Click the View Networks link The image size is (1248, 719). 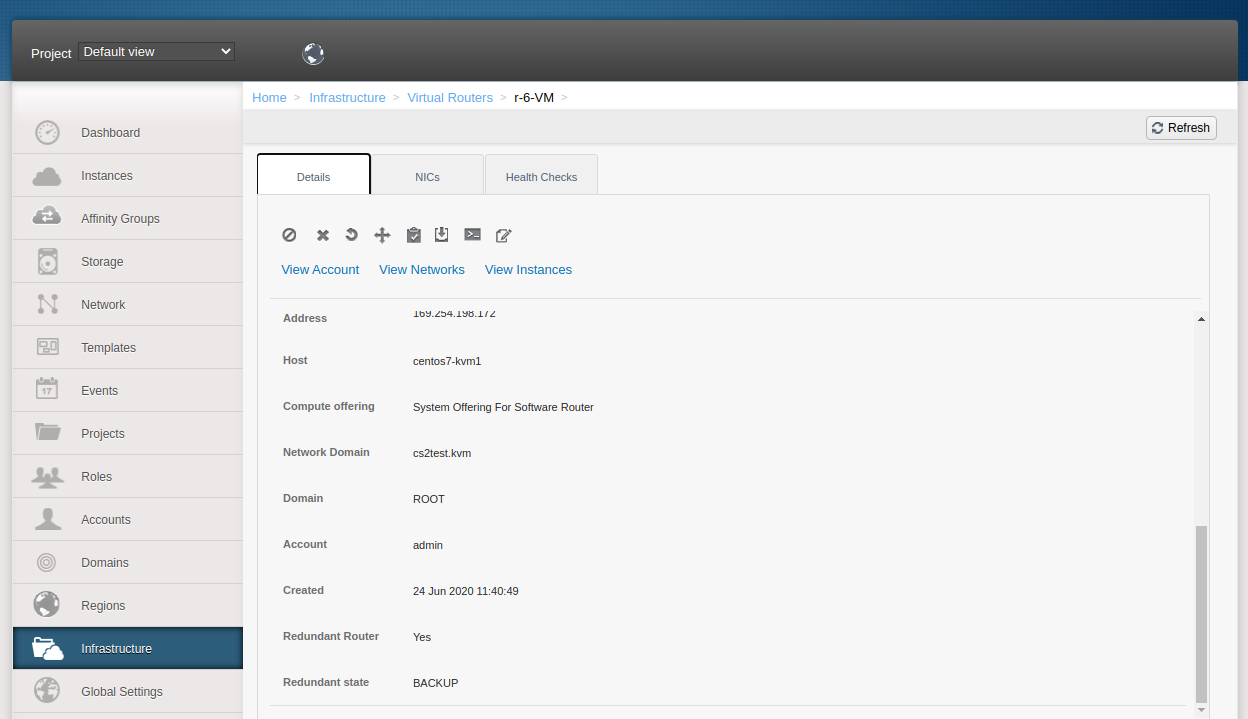click(x=422, y=269)
